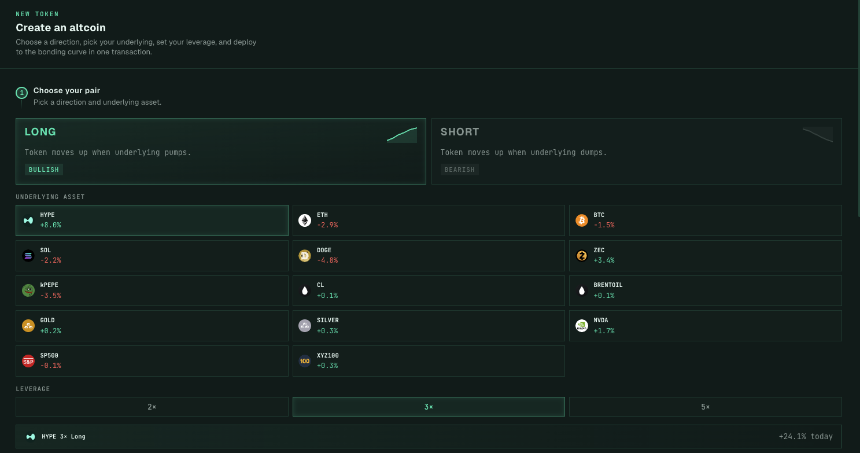Click the kPEPE frog logo
Screen dimensions: 860x453
click(29, 291)
